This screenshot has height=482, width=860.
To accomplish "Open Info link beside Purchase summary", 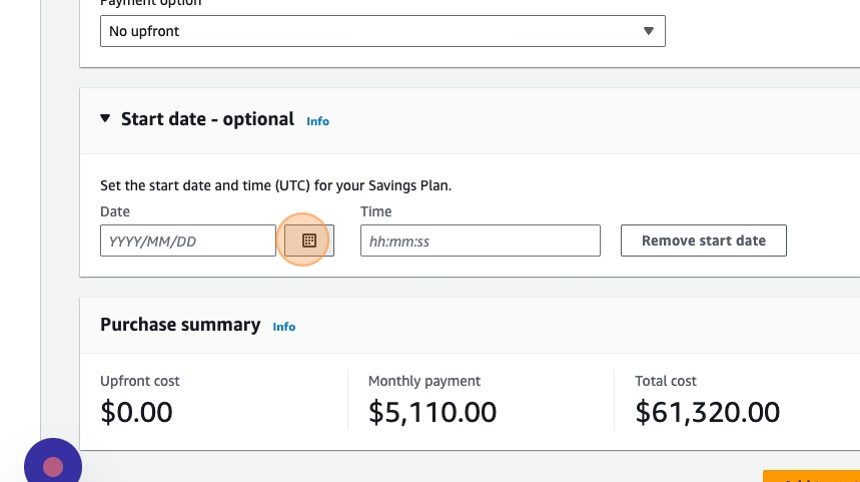I will pos(284,327).
